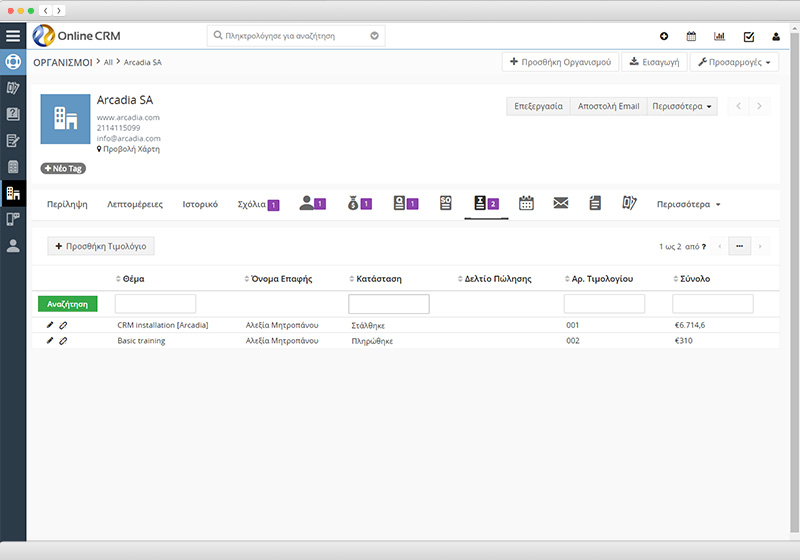Open the notes pencil sidebar icon
This screenshot has height=560, width=800.
point(13,140)
